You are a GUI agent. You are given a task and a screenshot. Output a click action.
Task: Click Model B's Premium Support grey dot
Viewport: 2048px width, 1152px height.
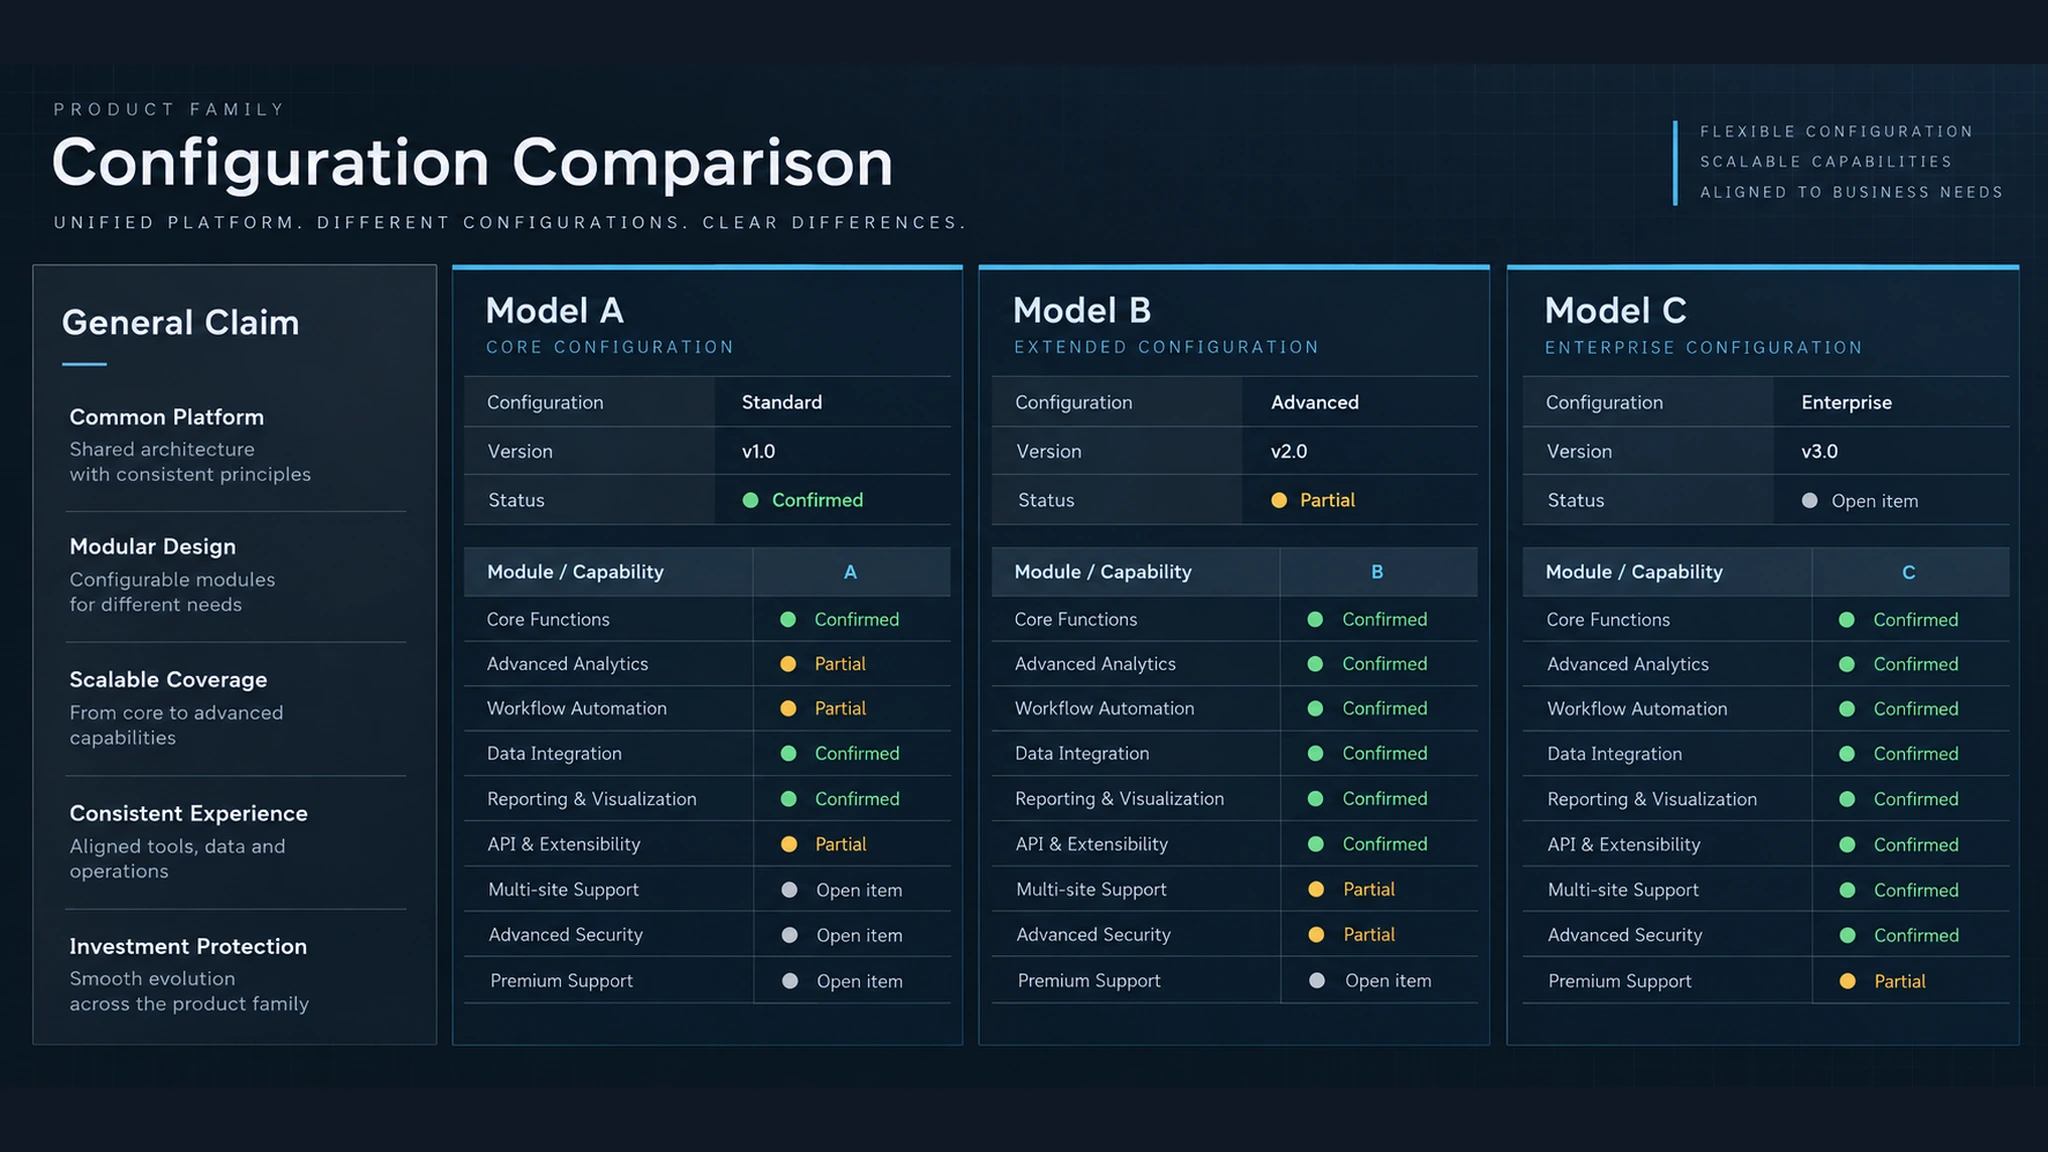click(x=1317, y=980)
